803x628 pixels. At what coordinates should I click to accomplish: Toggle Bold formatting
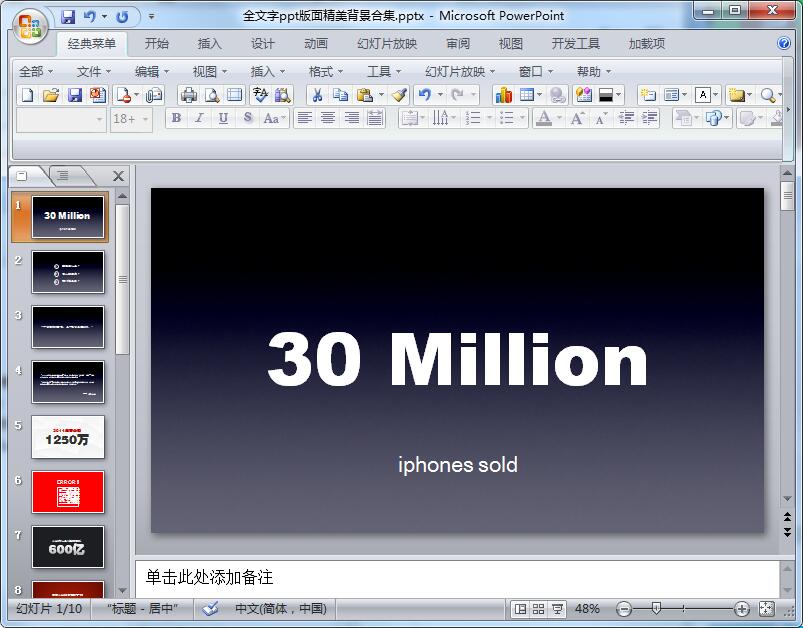(176, 119)
